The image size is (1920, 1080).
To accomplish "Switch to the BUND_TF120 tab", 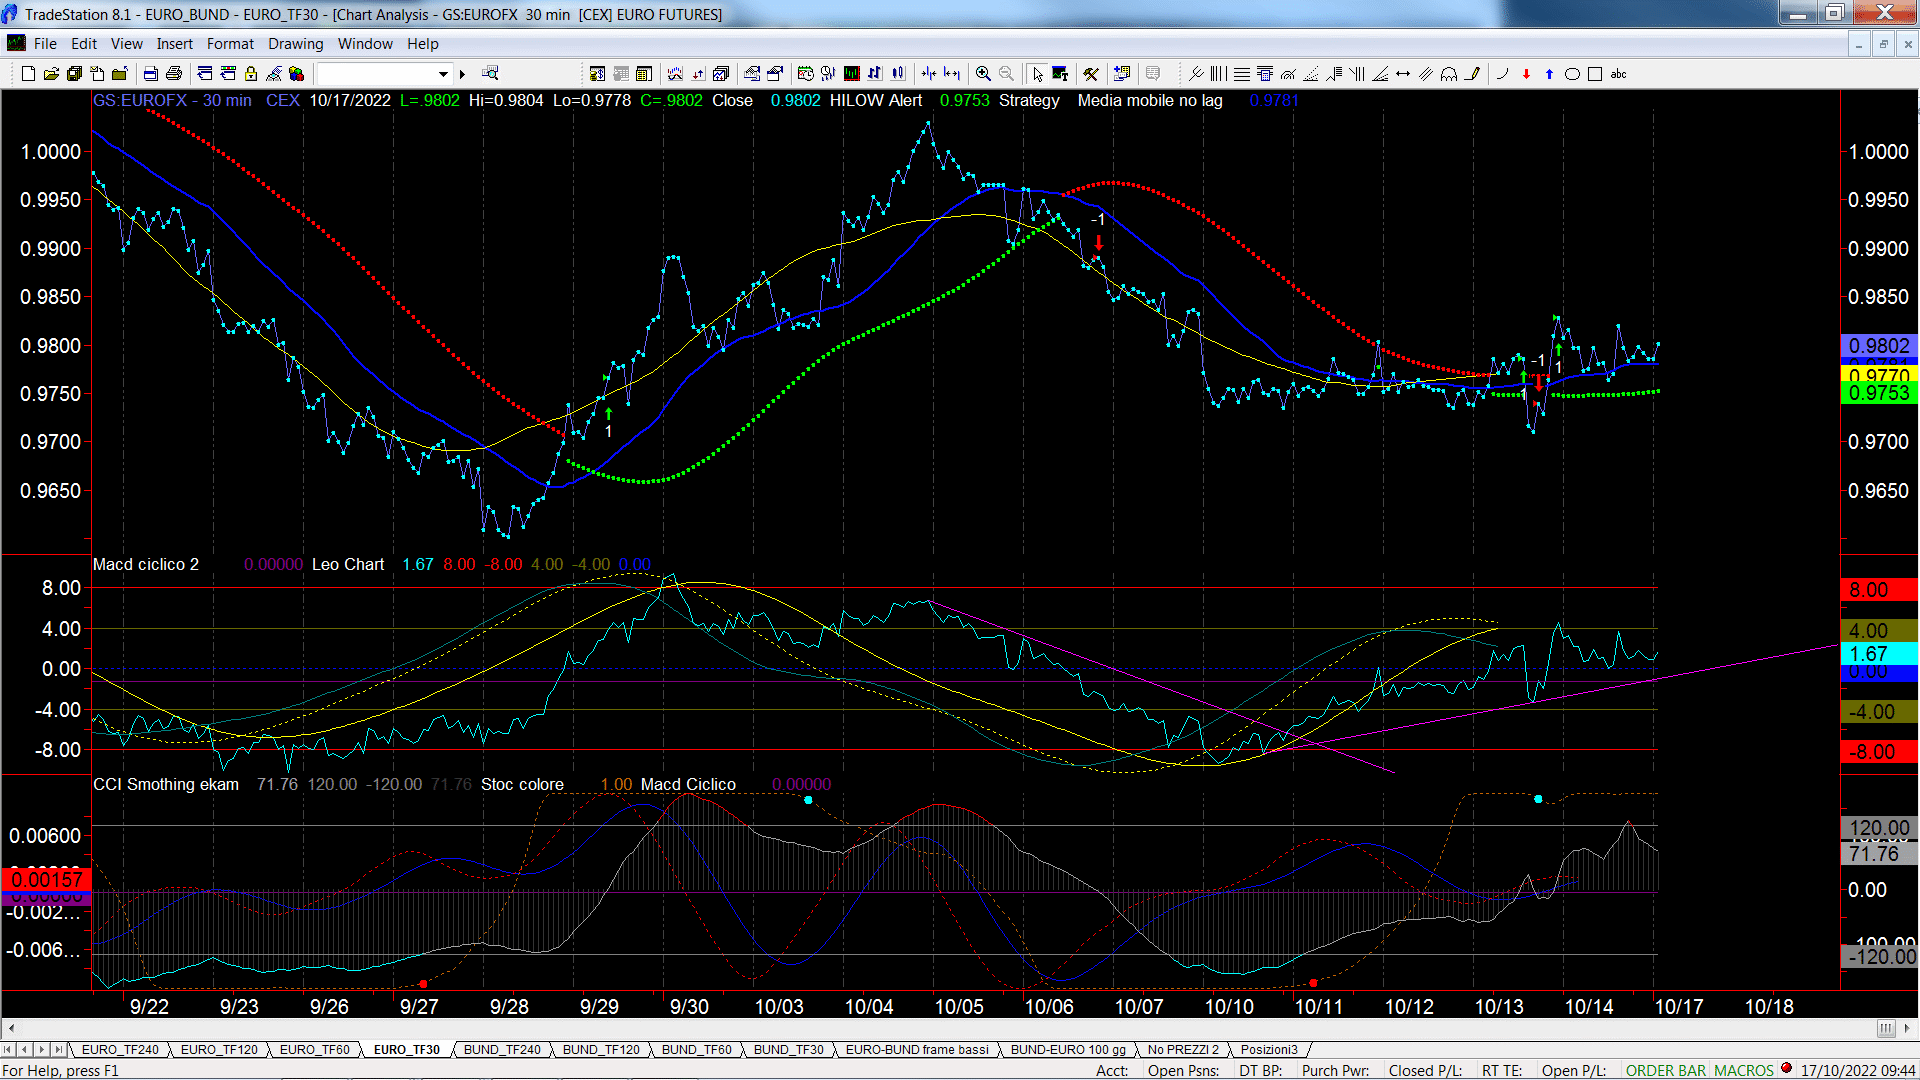I will [601, 1049].
